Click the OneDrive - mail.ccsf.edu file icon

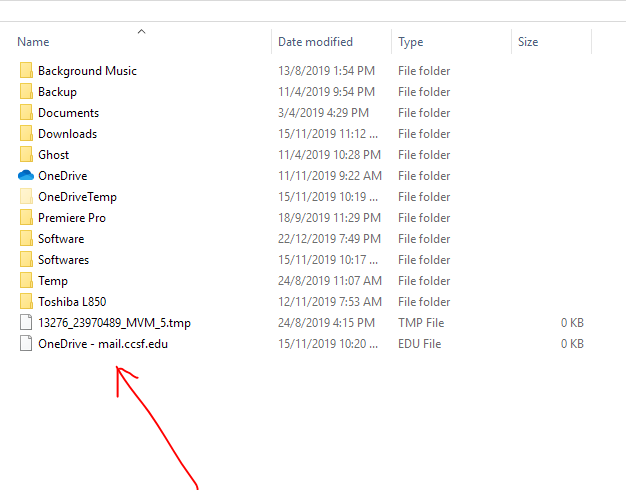pyautogui.click(x=26, y=343)
